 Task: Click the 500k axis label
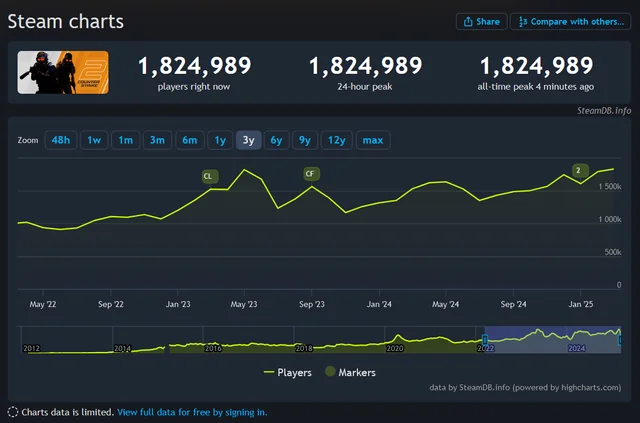pyautogui.click(x=613, y=252)
